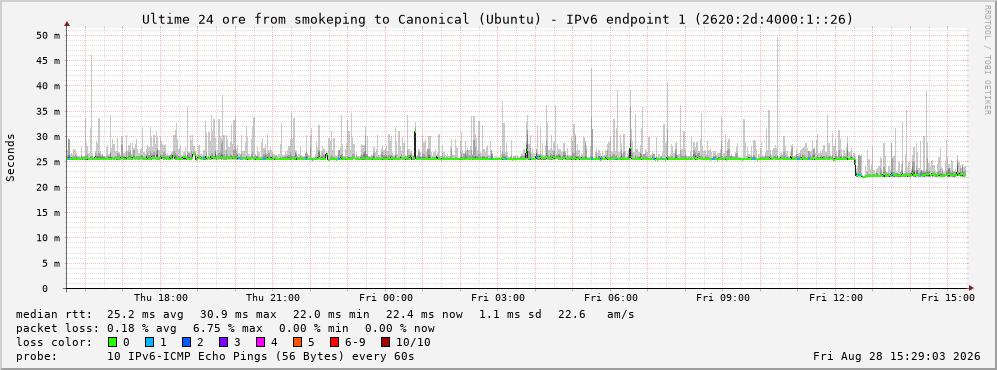Click the 25 m y-axis label
Image resolution: width=997 pixels, height=370 pixels.
point(49,162)
